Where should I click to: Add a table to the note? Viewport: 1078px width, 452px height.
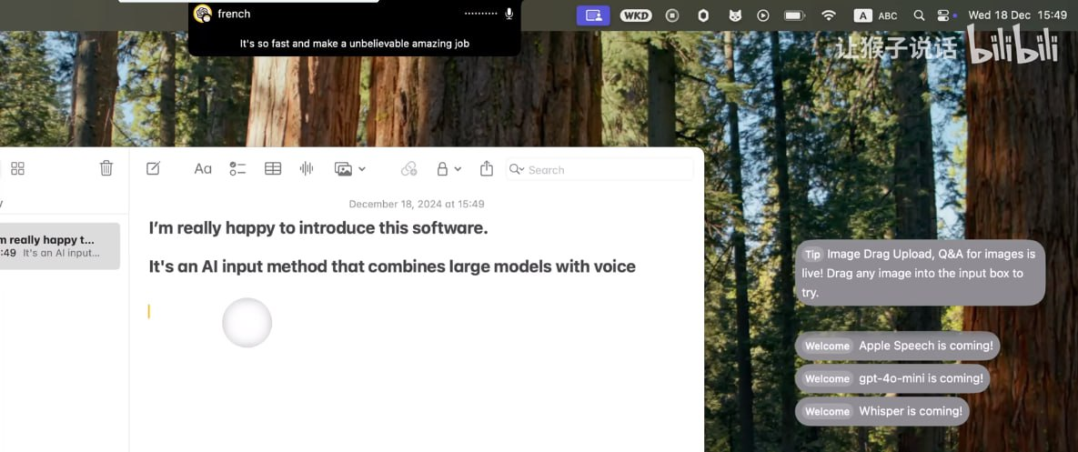tap(272, 169)
